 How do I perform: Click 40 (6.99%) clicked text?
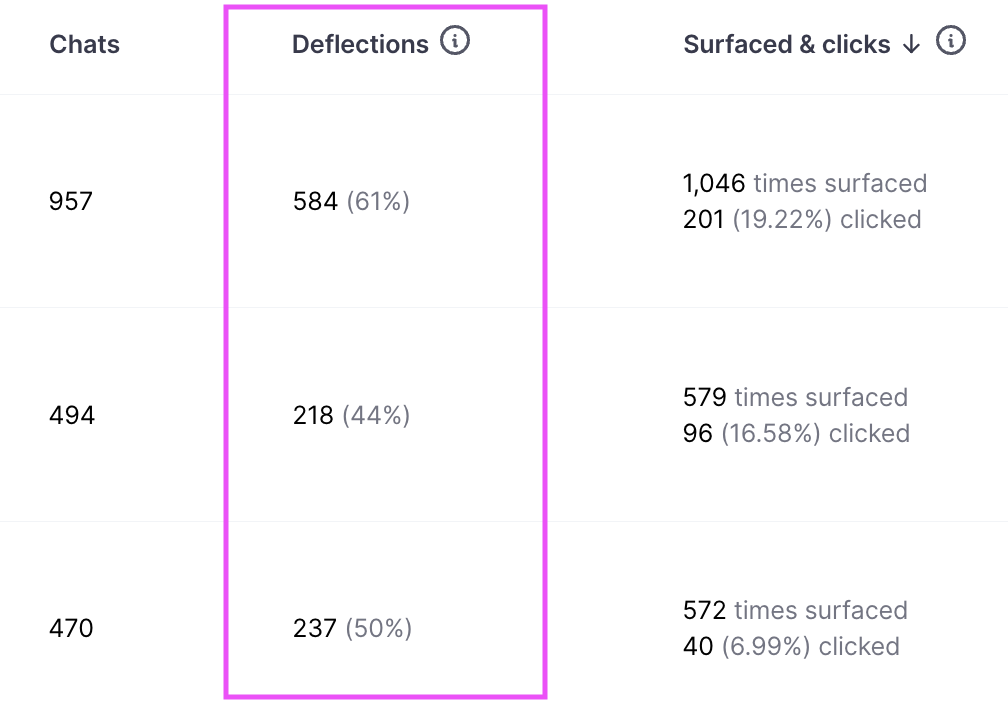791,646
